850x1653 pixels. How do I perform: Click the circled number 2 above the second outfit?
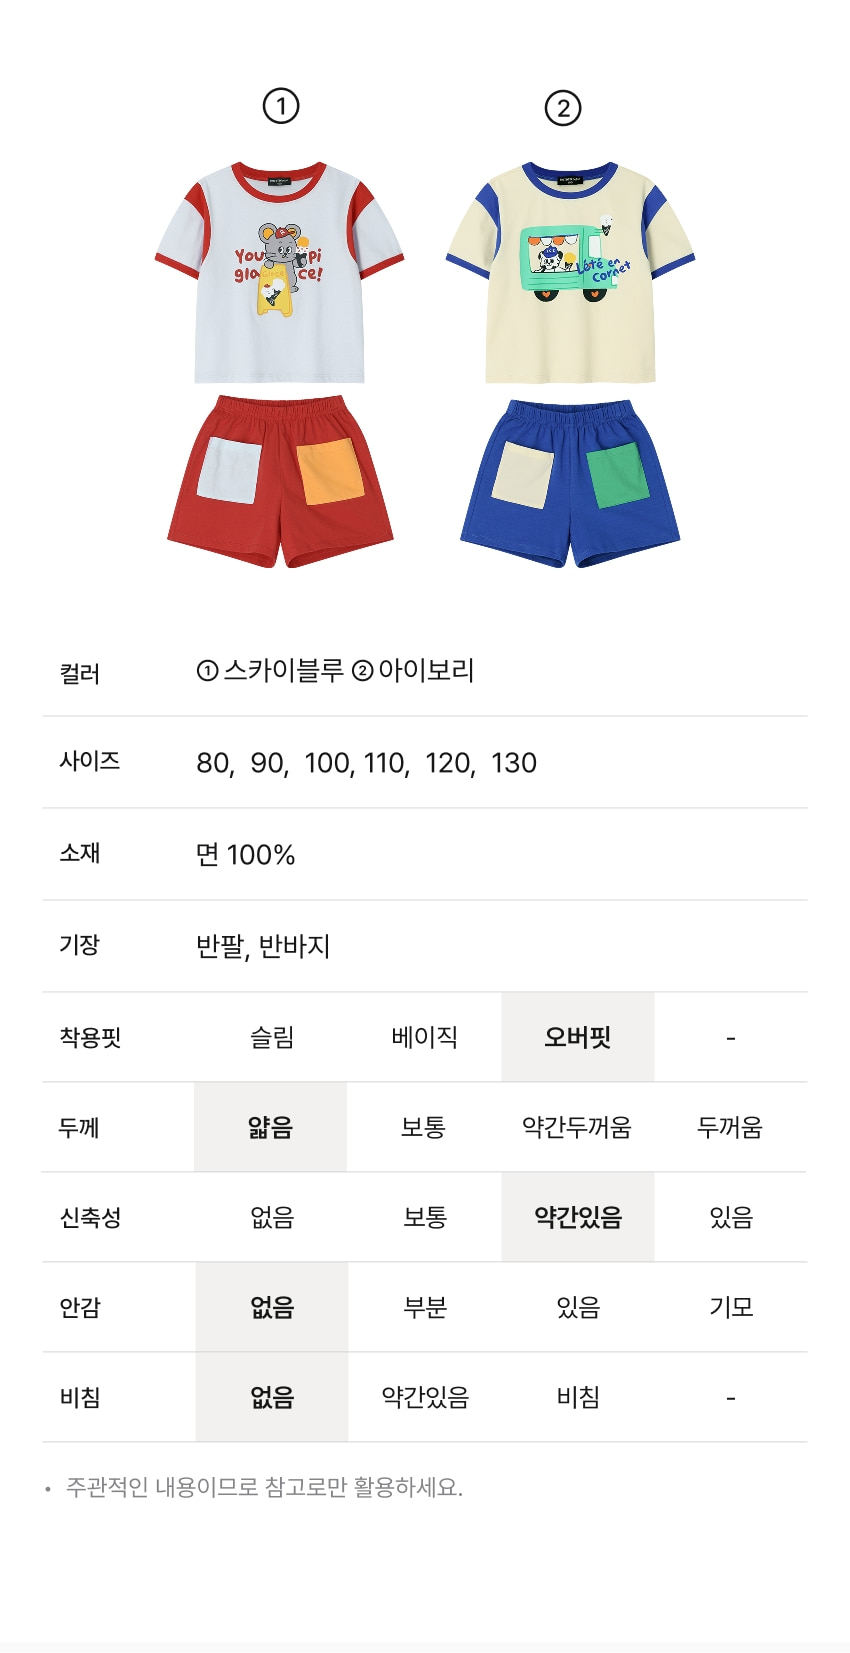pyautogui.click(x=563, y=108)
